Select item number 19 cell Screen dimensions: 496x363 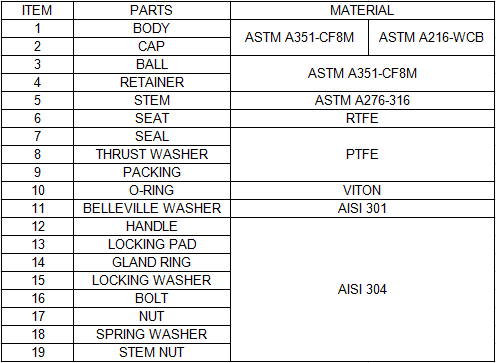point(37,352)
